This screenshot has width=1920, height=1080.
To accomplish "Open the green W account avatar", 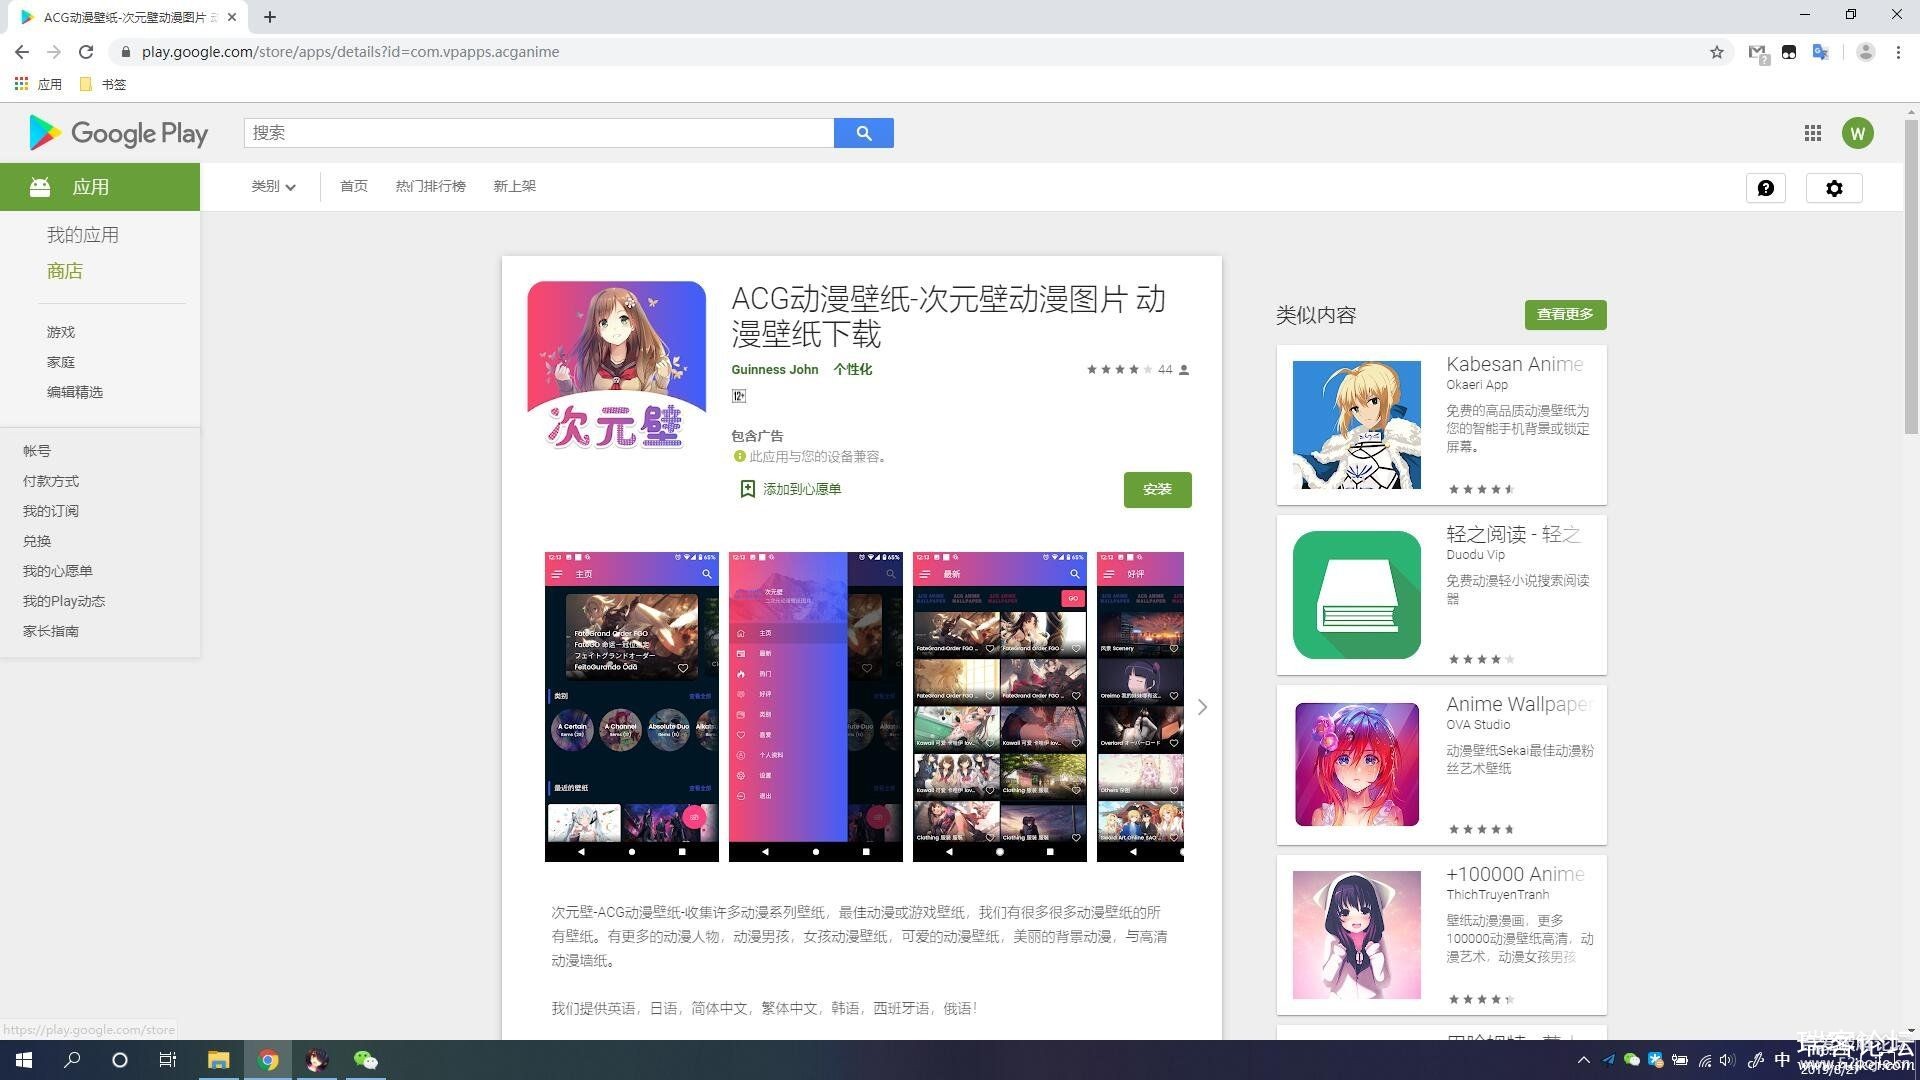I will 1858,133.
